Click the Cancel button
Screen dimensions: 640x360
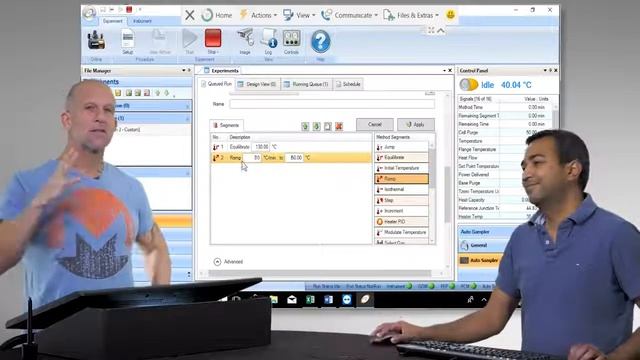click(x=375, y=124)
